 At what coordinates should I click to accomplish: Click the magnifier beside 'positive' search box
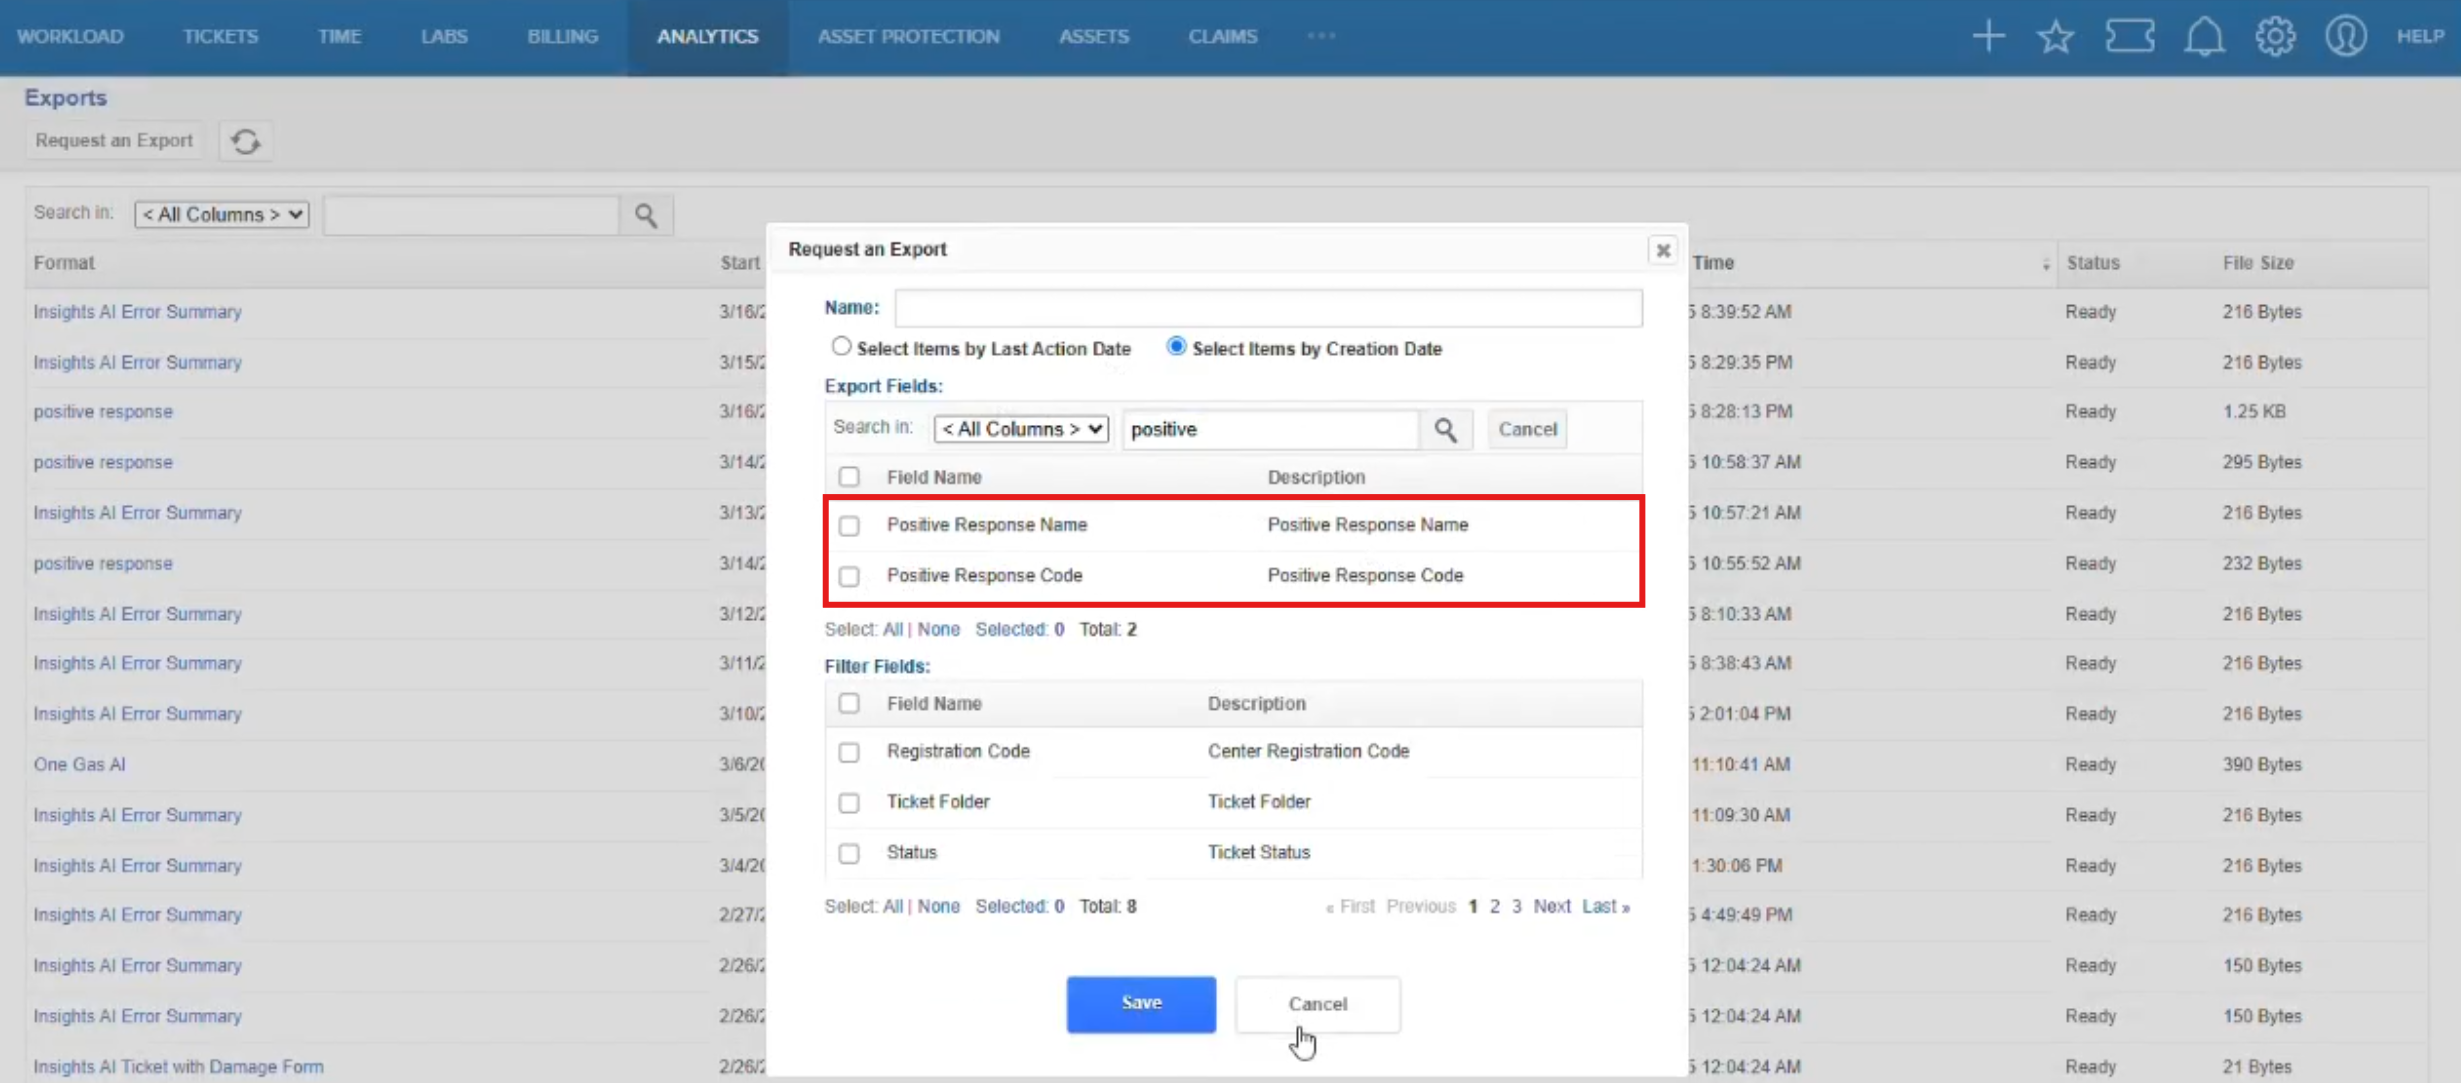pos(1445,430)
